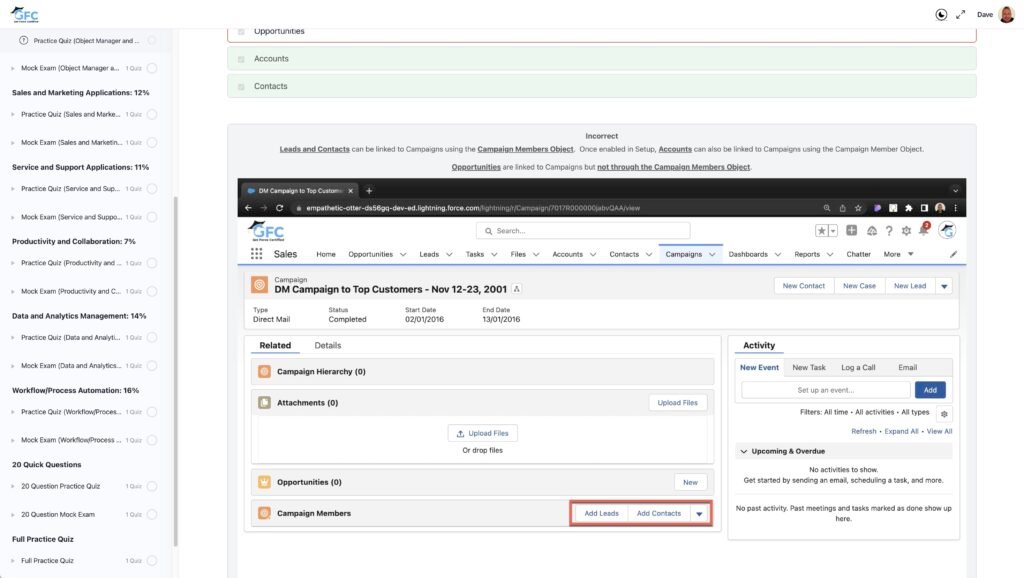Tick the Accounts answer checkbox
This screenshot has width=1024, height=578.
point(242,59)
